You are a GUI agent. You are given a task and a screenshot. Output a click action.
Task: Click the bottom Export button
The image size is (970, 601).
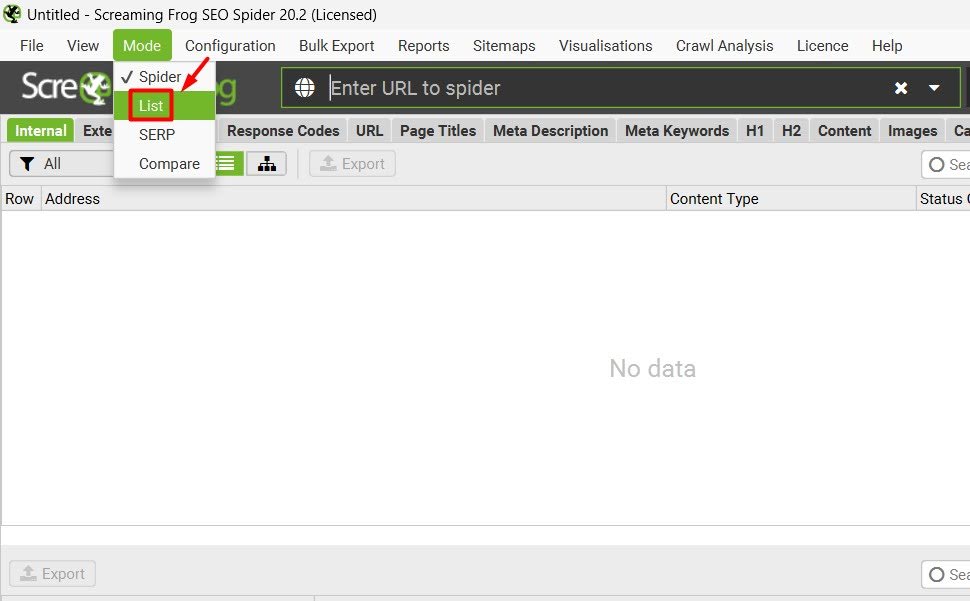tap(53, 574)
